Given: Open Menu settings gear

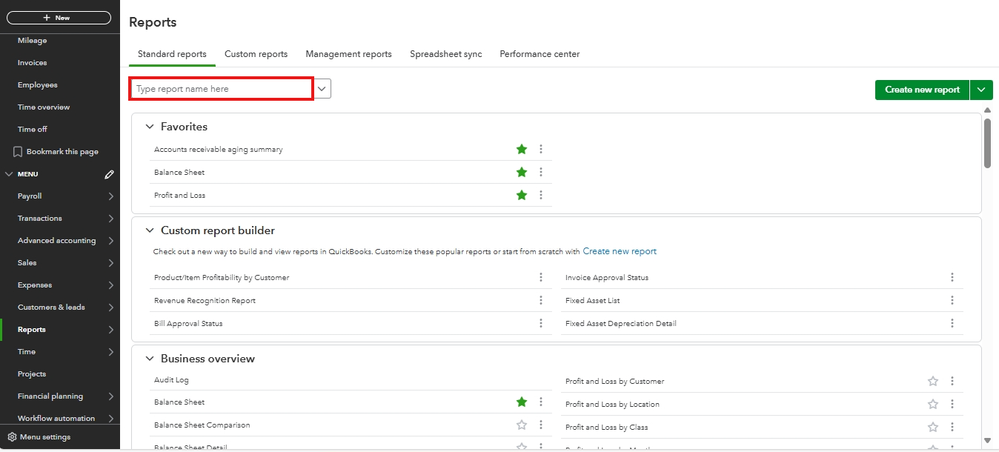Looking at the screenshot, I should click(12, 437).
